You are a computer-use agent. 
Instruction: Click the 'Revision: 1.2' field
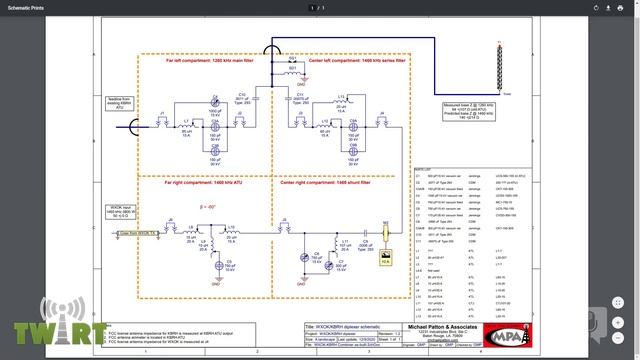(389, 333)
